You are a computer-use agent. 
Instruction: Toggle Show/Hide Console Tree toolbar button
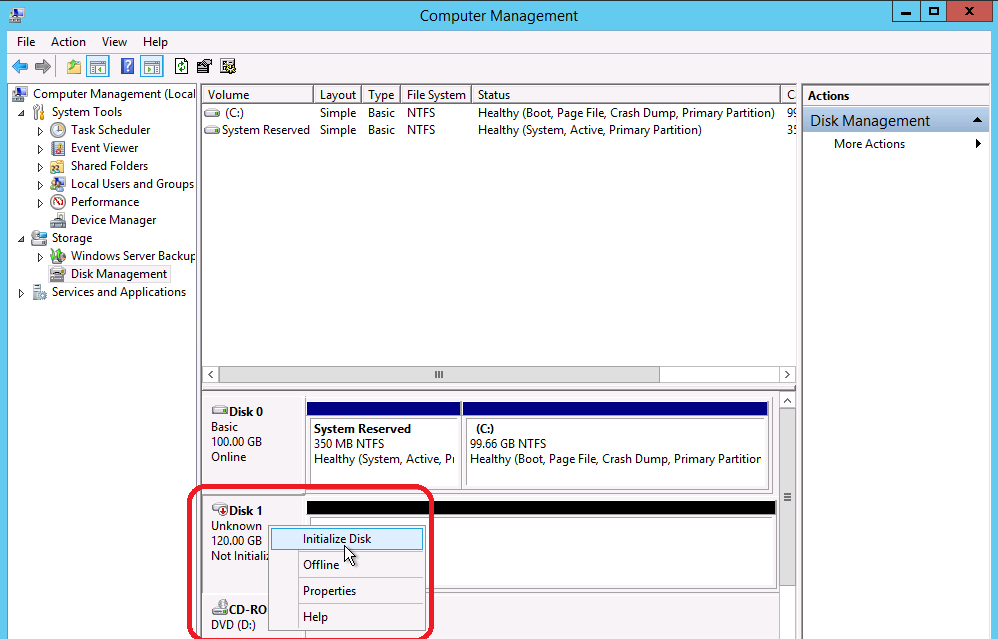point(98,67)
